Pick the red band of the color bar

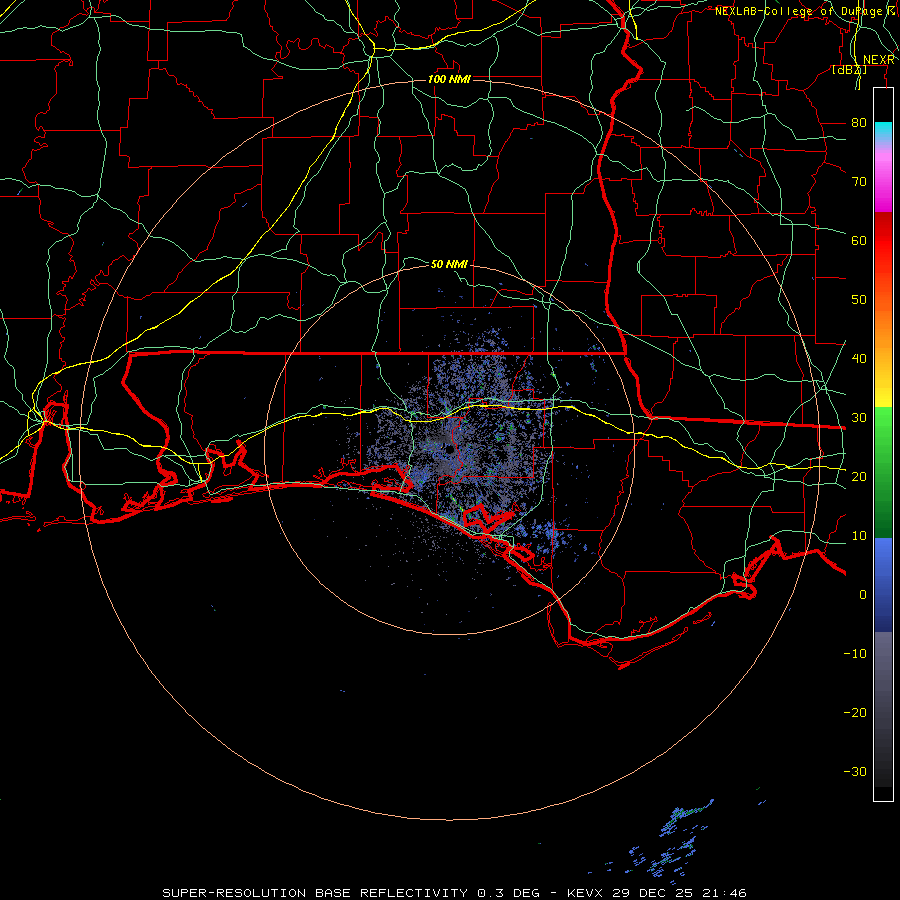(883, 241)
